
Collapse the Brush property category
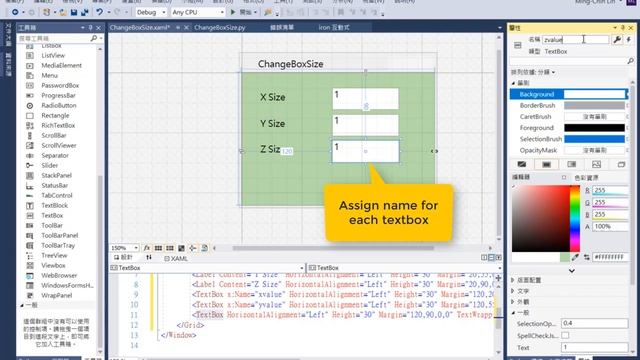coord(513,83)
